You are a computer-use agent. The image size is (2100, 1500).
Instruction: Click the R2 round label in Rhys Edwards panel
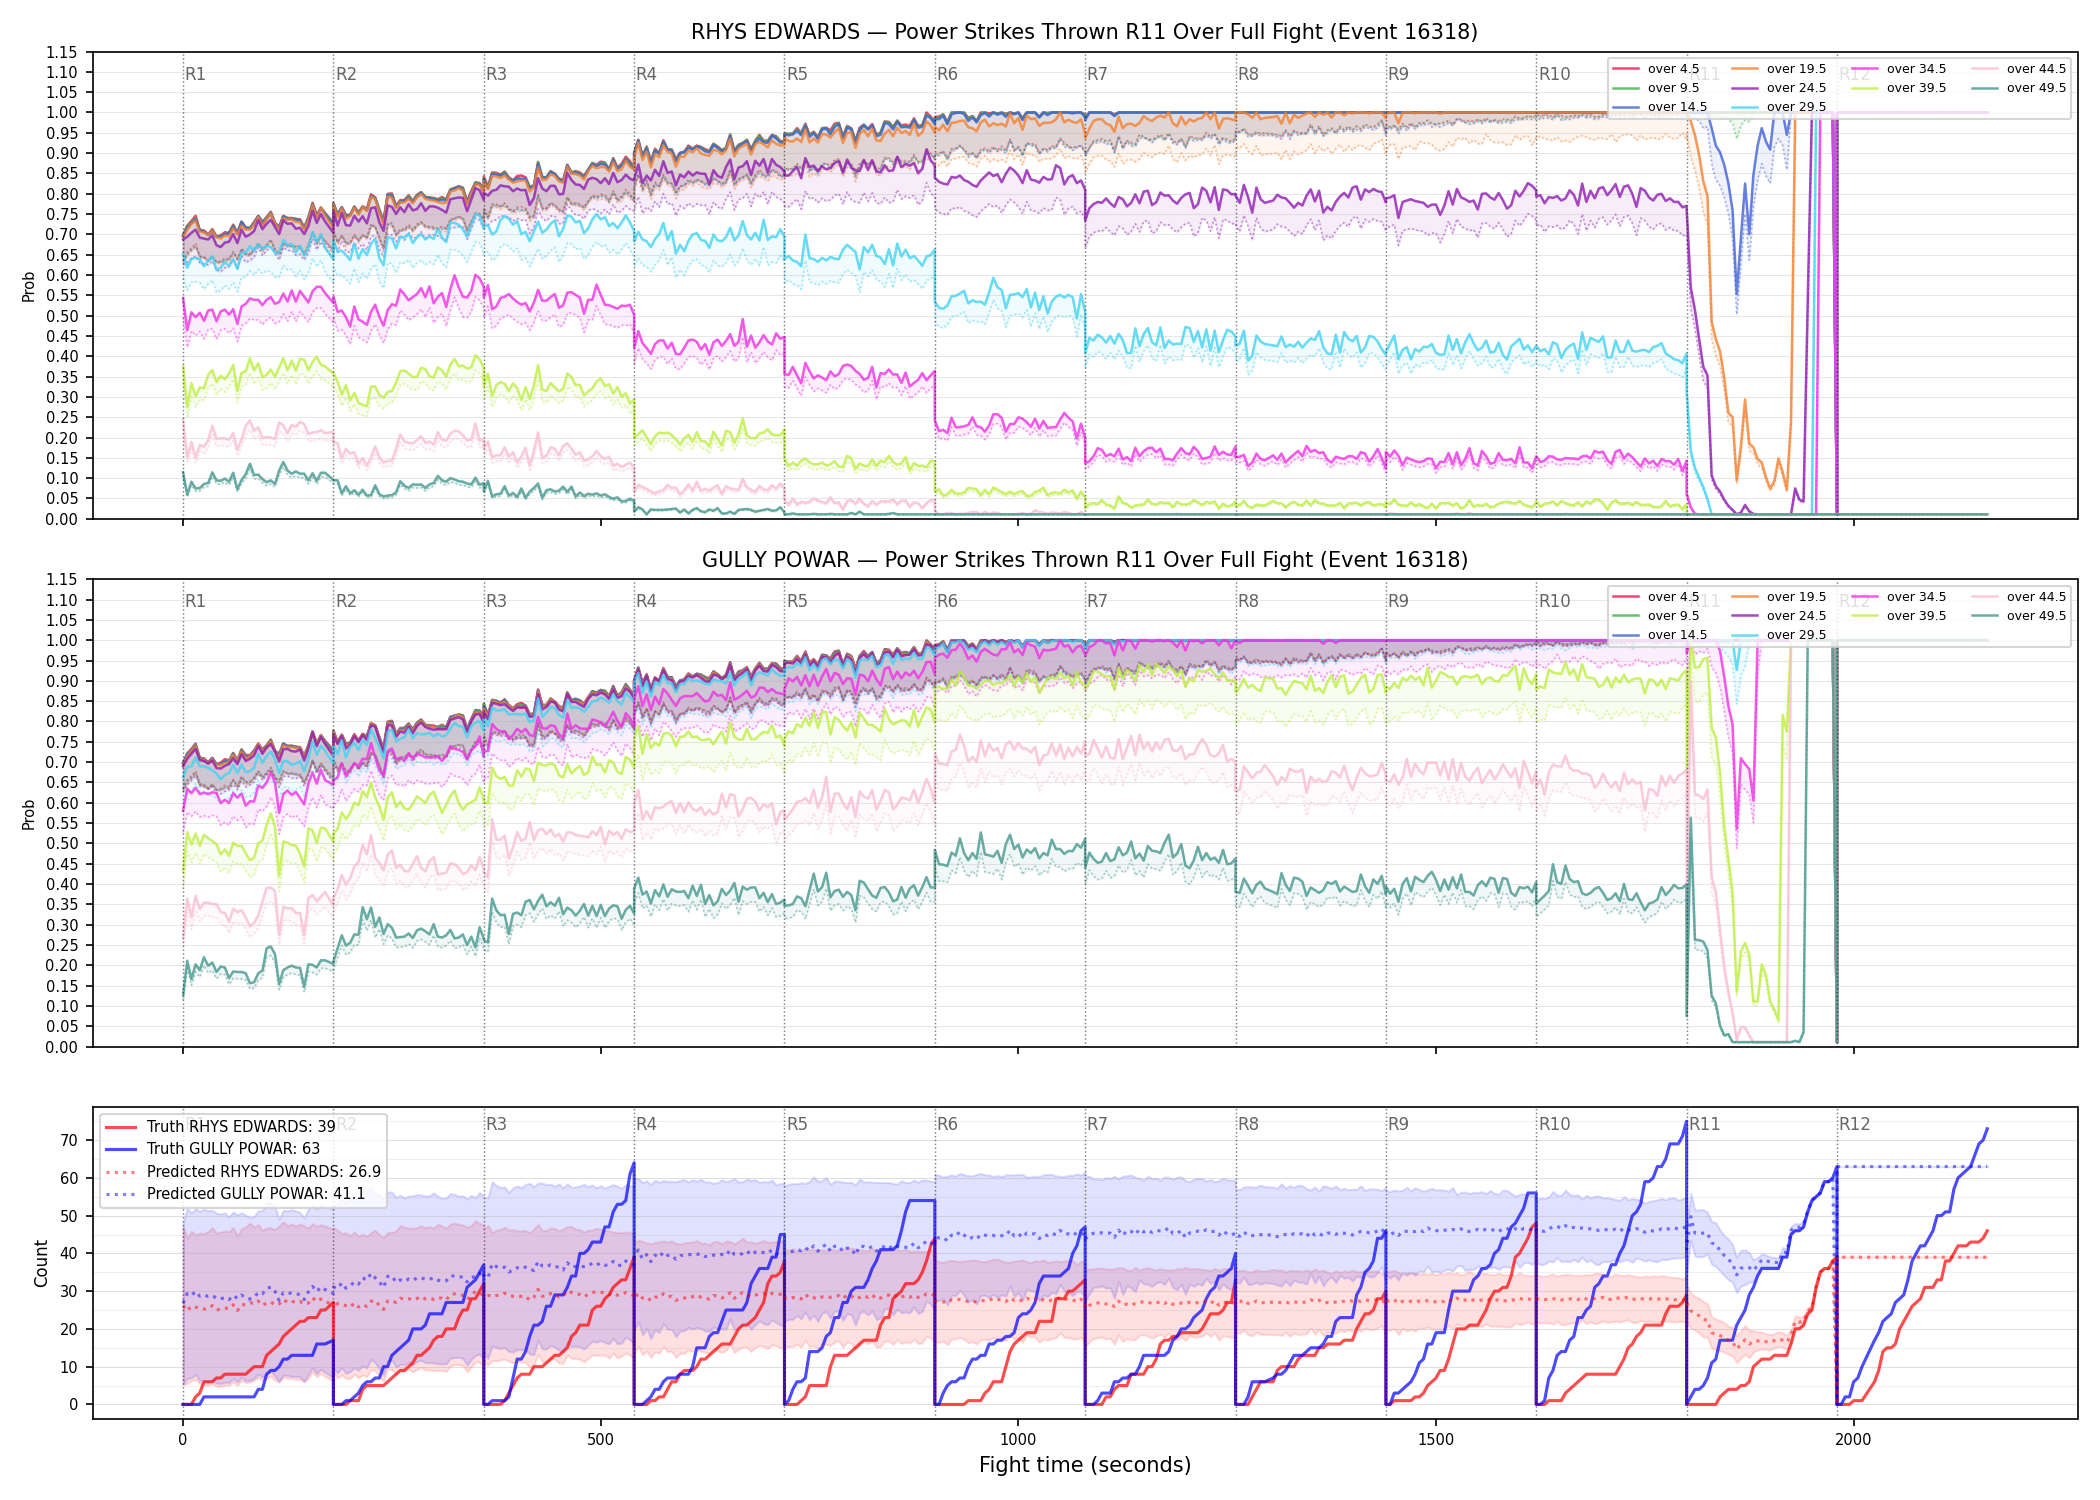(346, 74)
